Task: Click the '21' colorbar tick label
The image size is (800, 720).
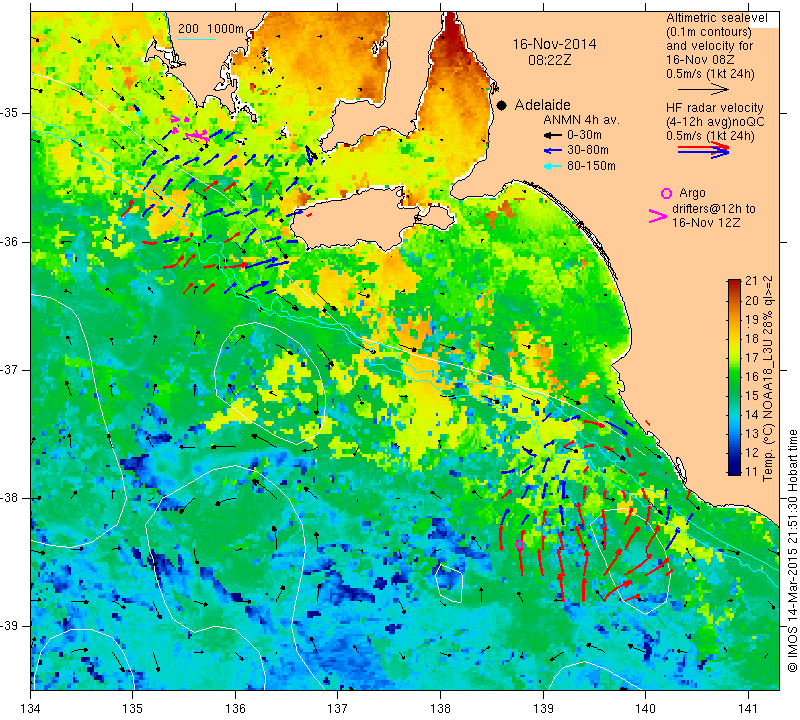Action: pos(752,281)
